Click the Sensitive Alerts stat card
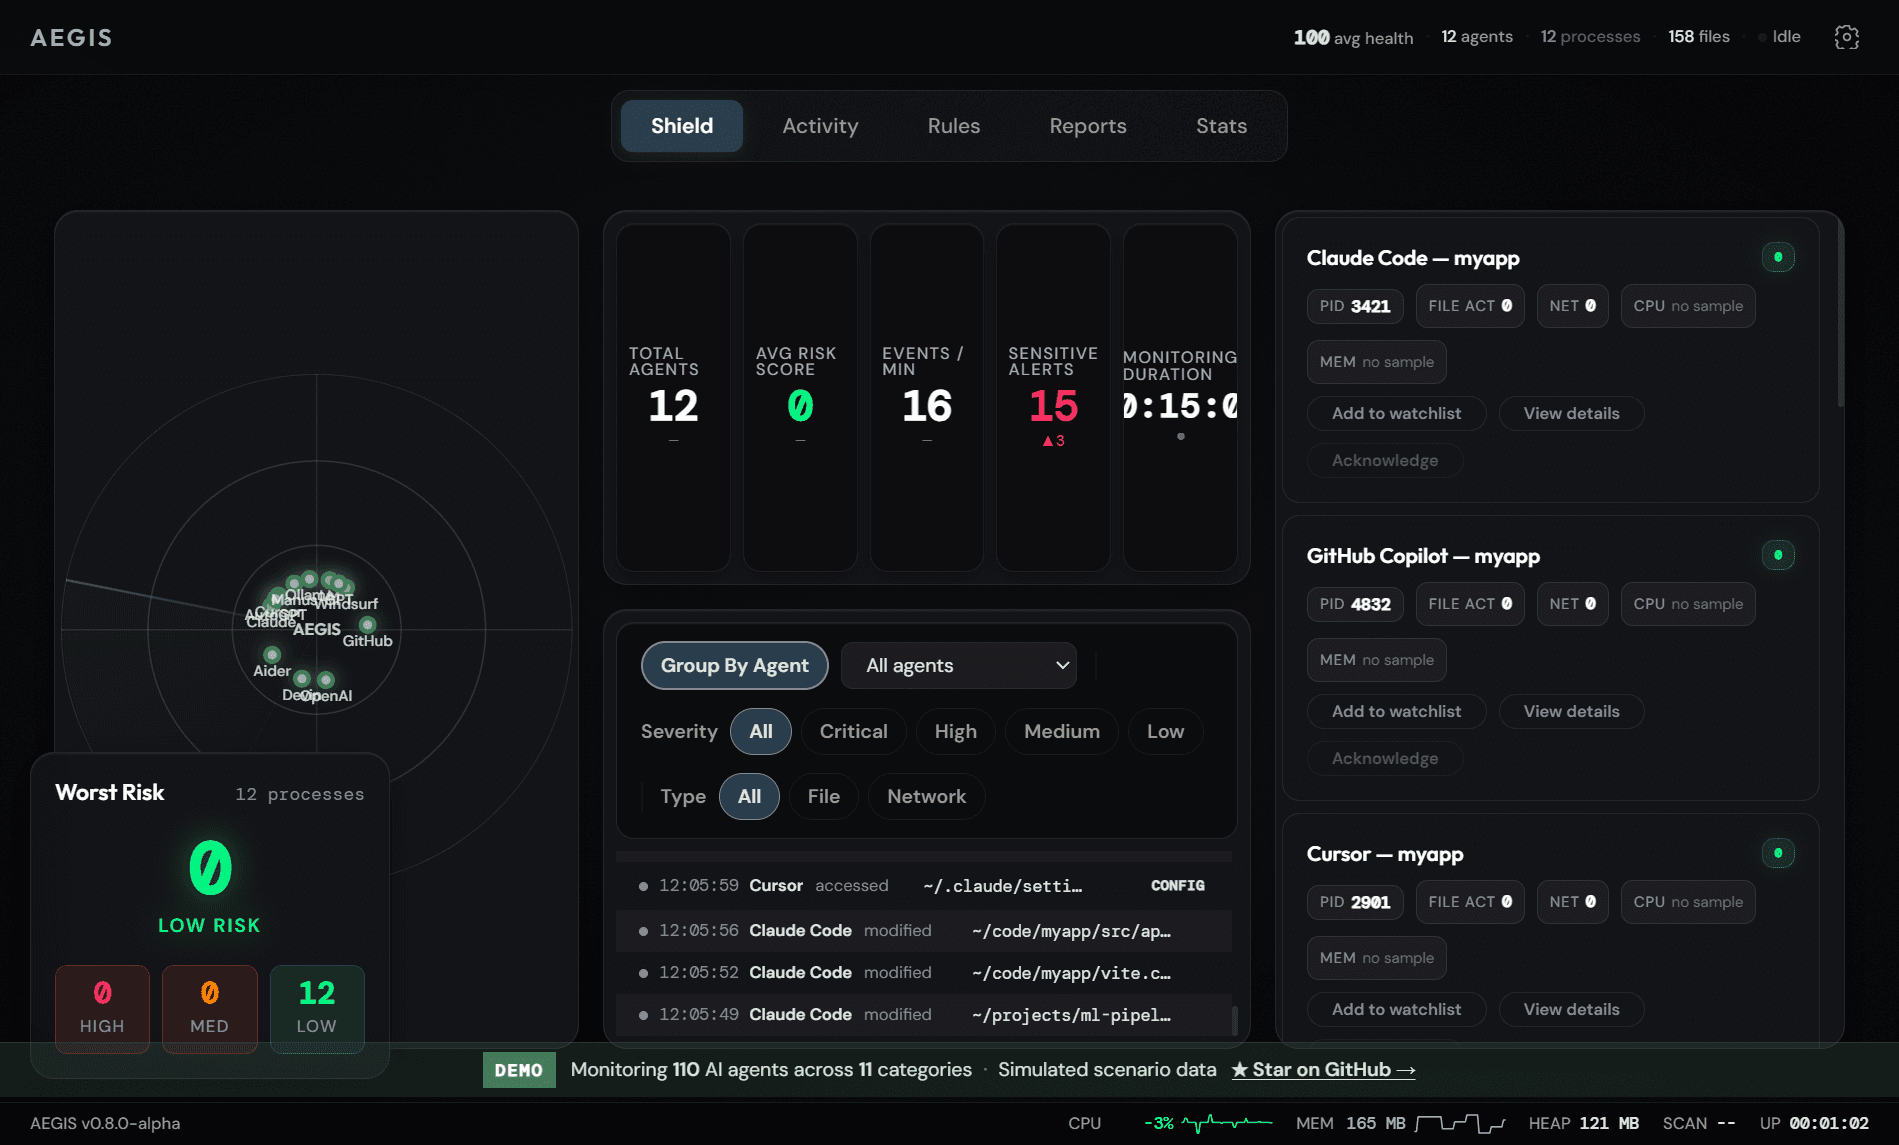 (1053, 398)
